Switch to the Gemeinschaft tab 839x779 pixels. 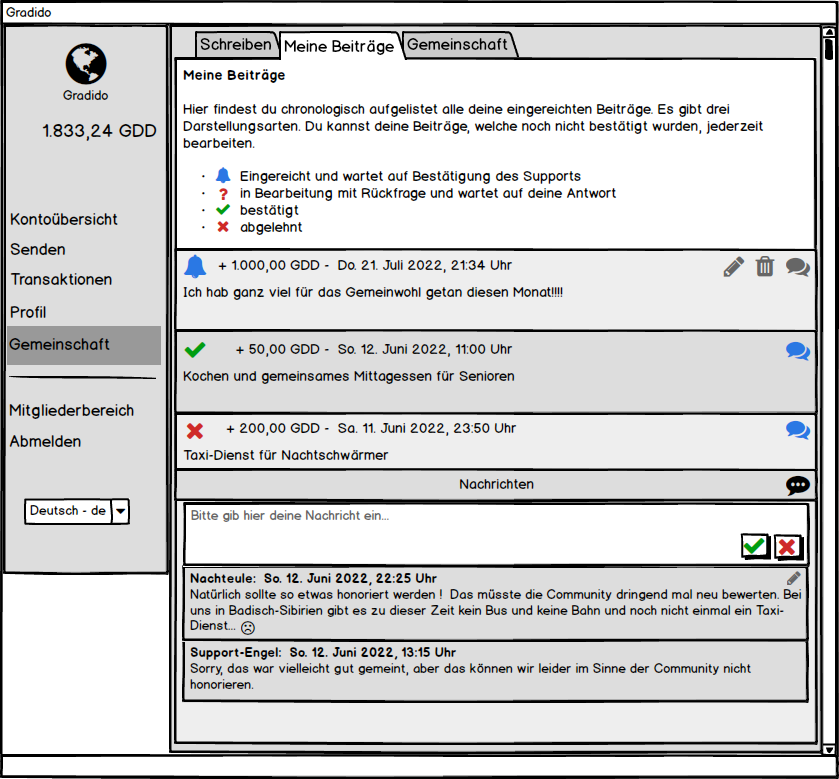[458, 44]
